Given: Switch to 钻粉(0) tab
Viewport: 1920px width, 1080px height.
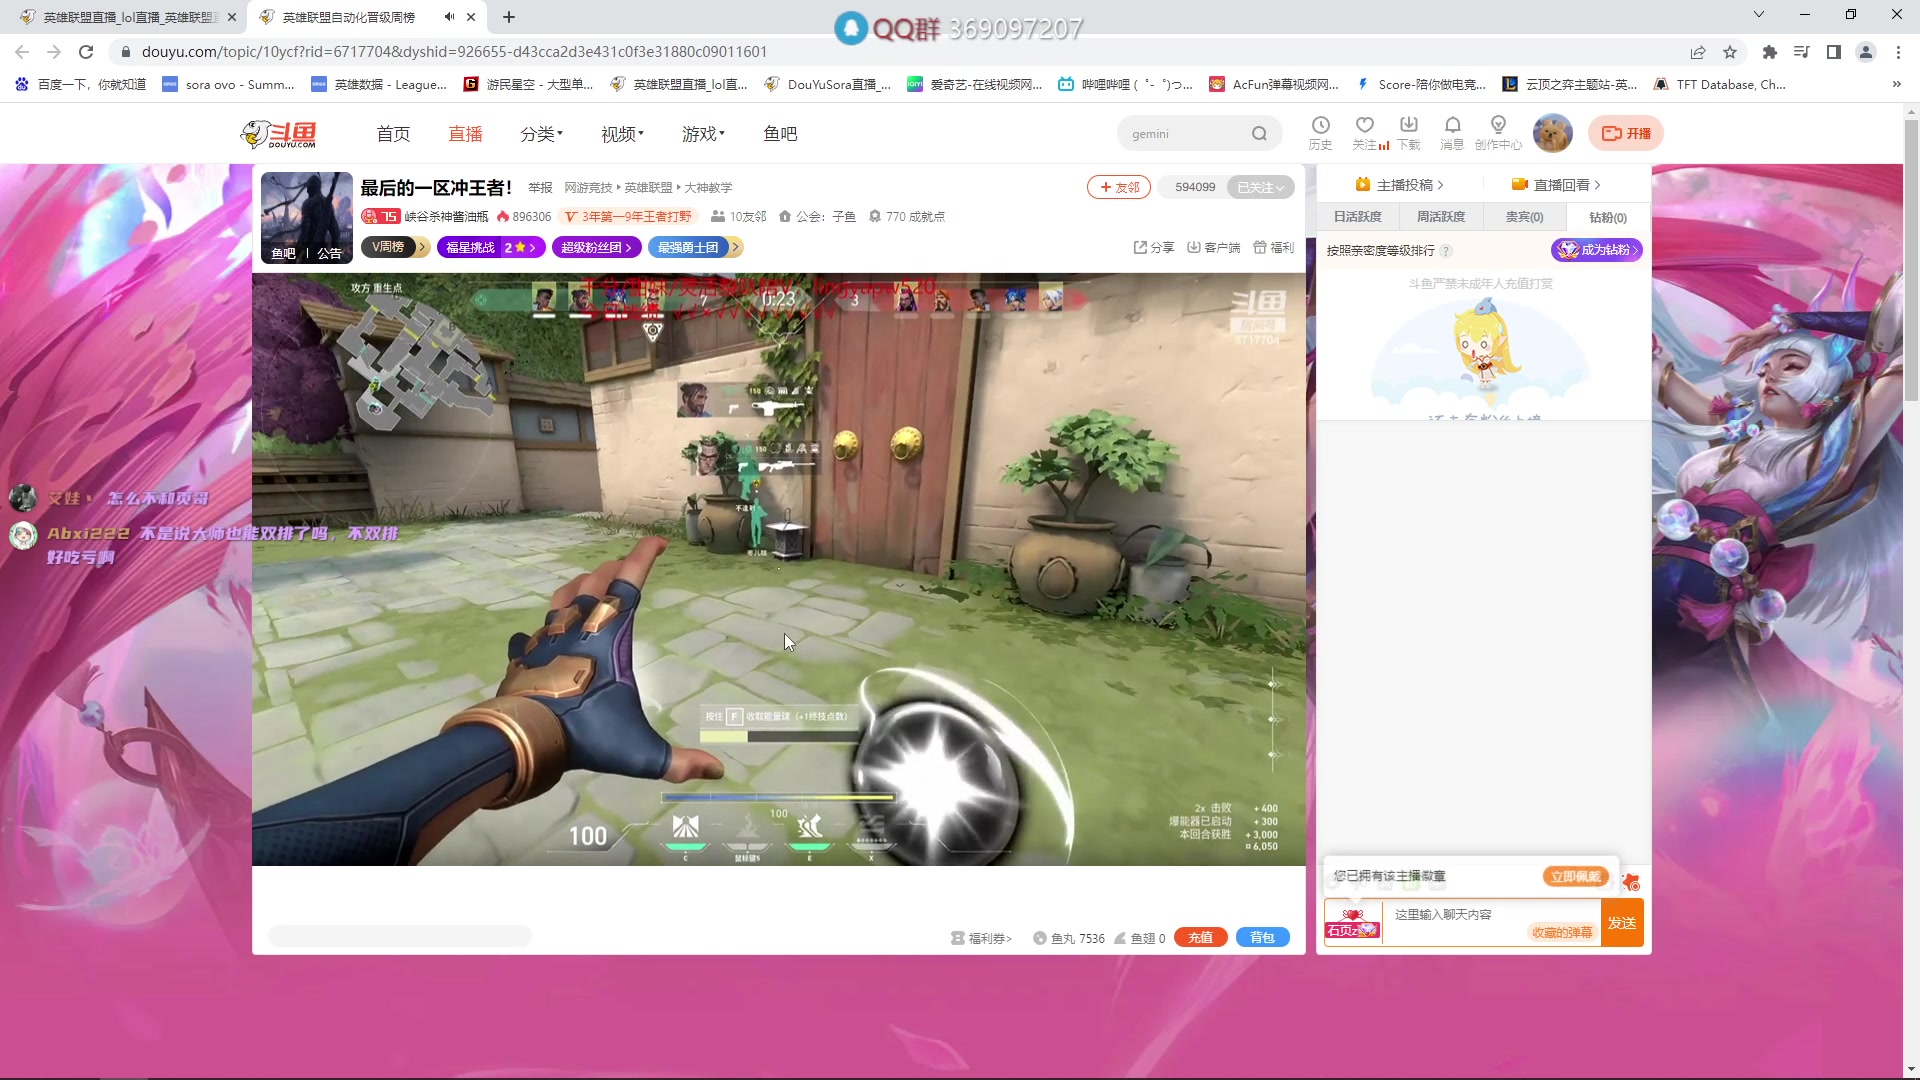Looking at the screenshot, I should pyautogui.click(x=1608, y=217).
